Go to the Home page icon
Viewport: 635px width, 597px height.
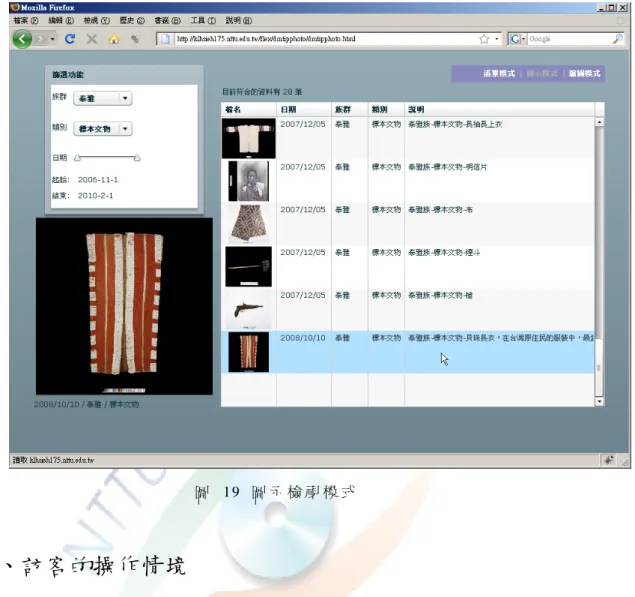(x=114, y=39)
